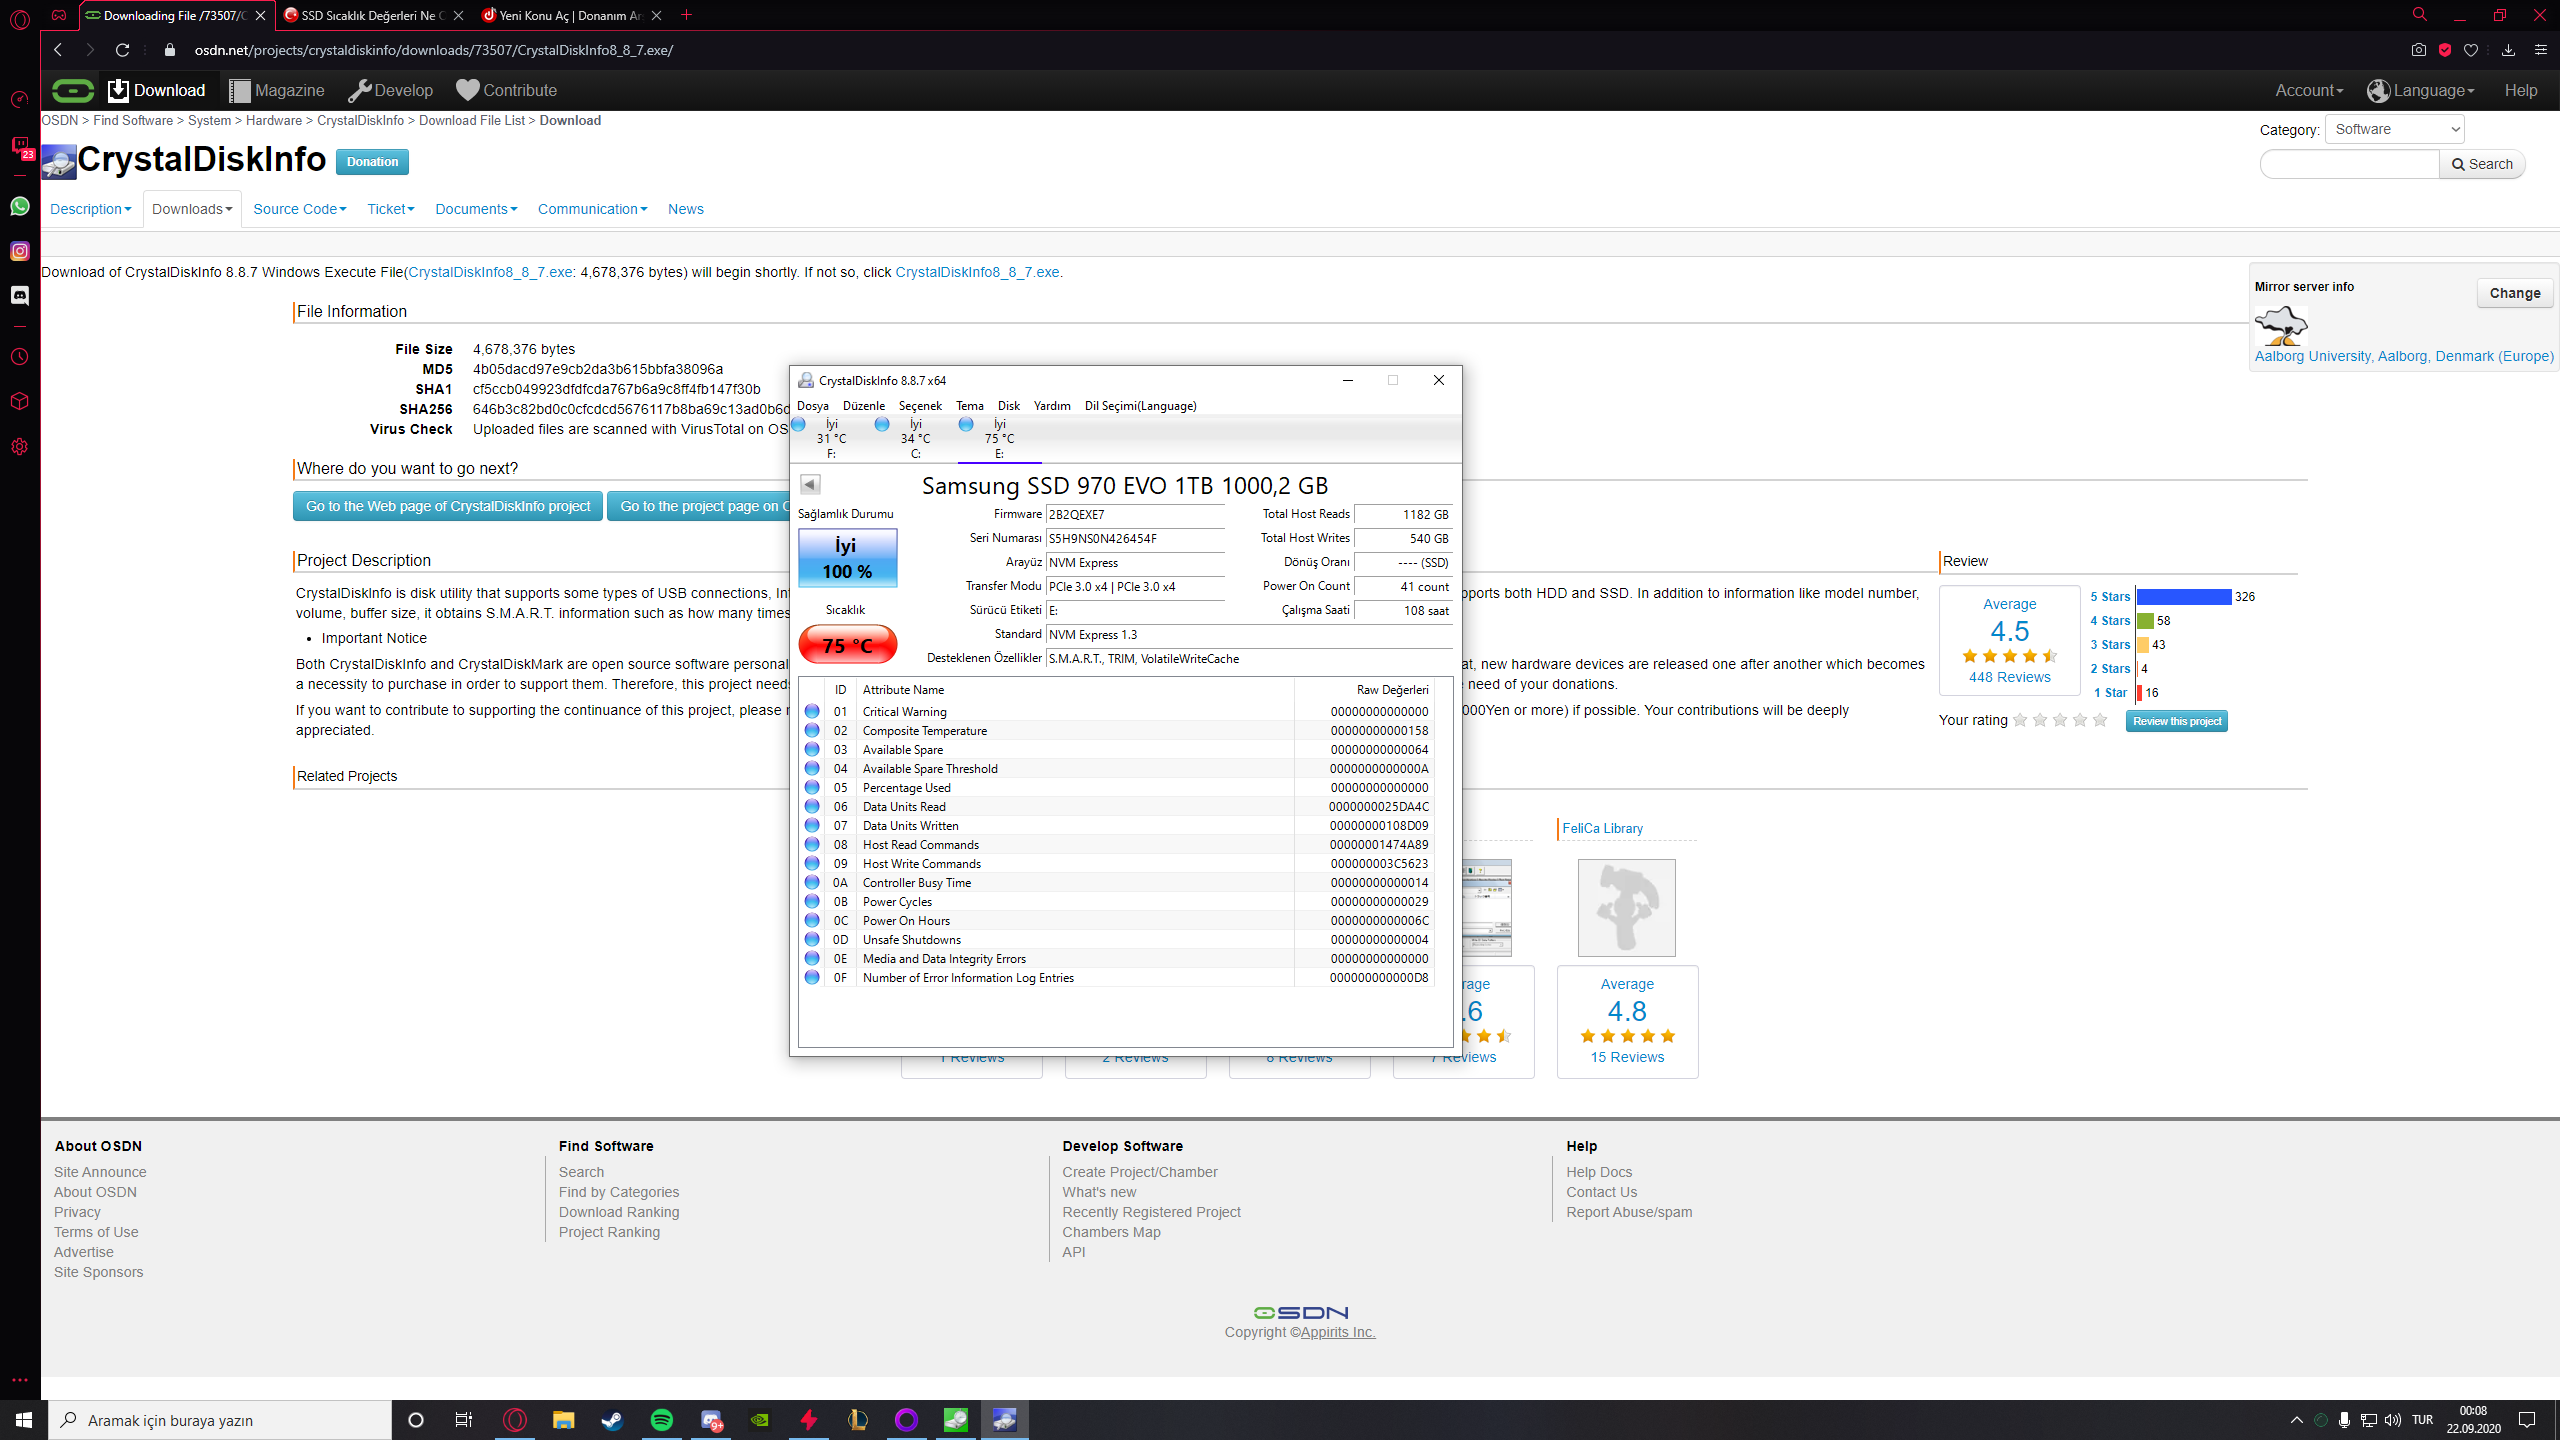The height and width of the screenshot is (1440, 2560).
Task: Open Spotify from the taskbar
Action: point(661,1420)
